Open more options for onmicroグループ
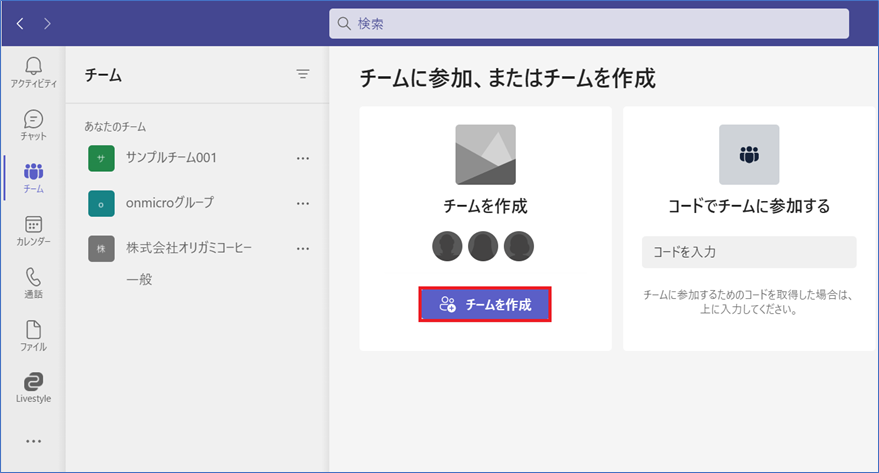879x473 pixels. click(x=303, y=203)
